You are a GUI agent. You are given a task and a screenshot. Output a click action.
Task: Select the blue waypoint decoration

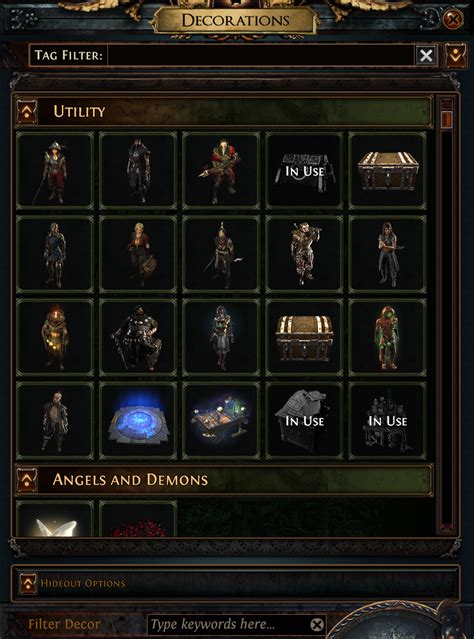pyautogui.click(x=138, y=421)
